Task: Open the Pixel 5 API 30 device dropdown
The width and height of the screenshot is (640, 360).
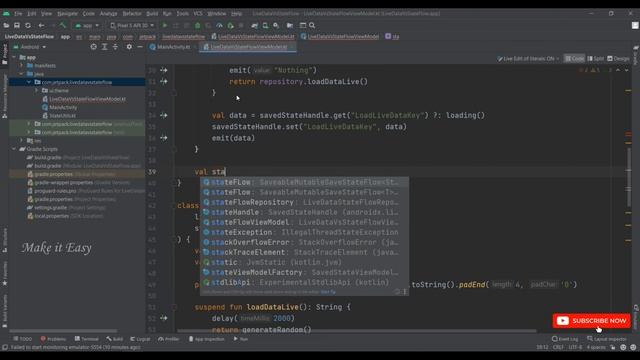Action: pos(132,25)
